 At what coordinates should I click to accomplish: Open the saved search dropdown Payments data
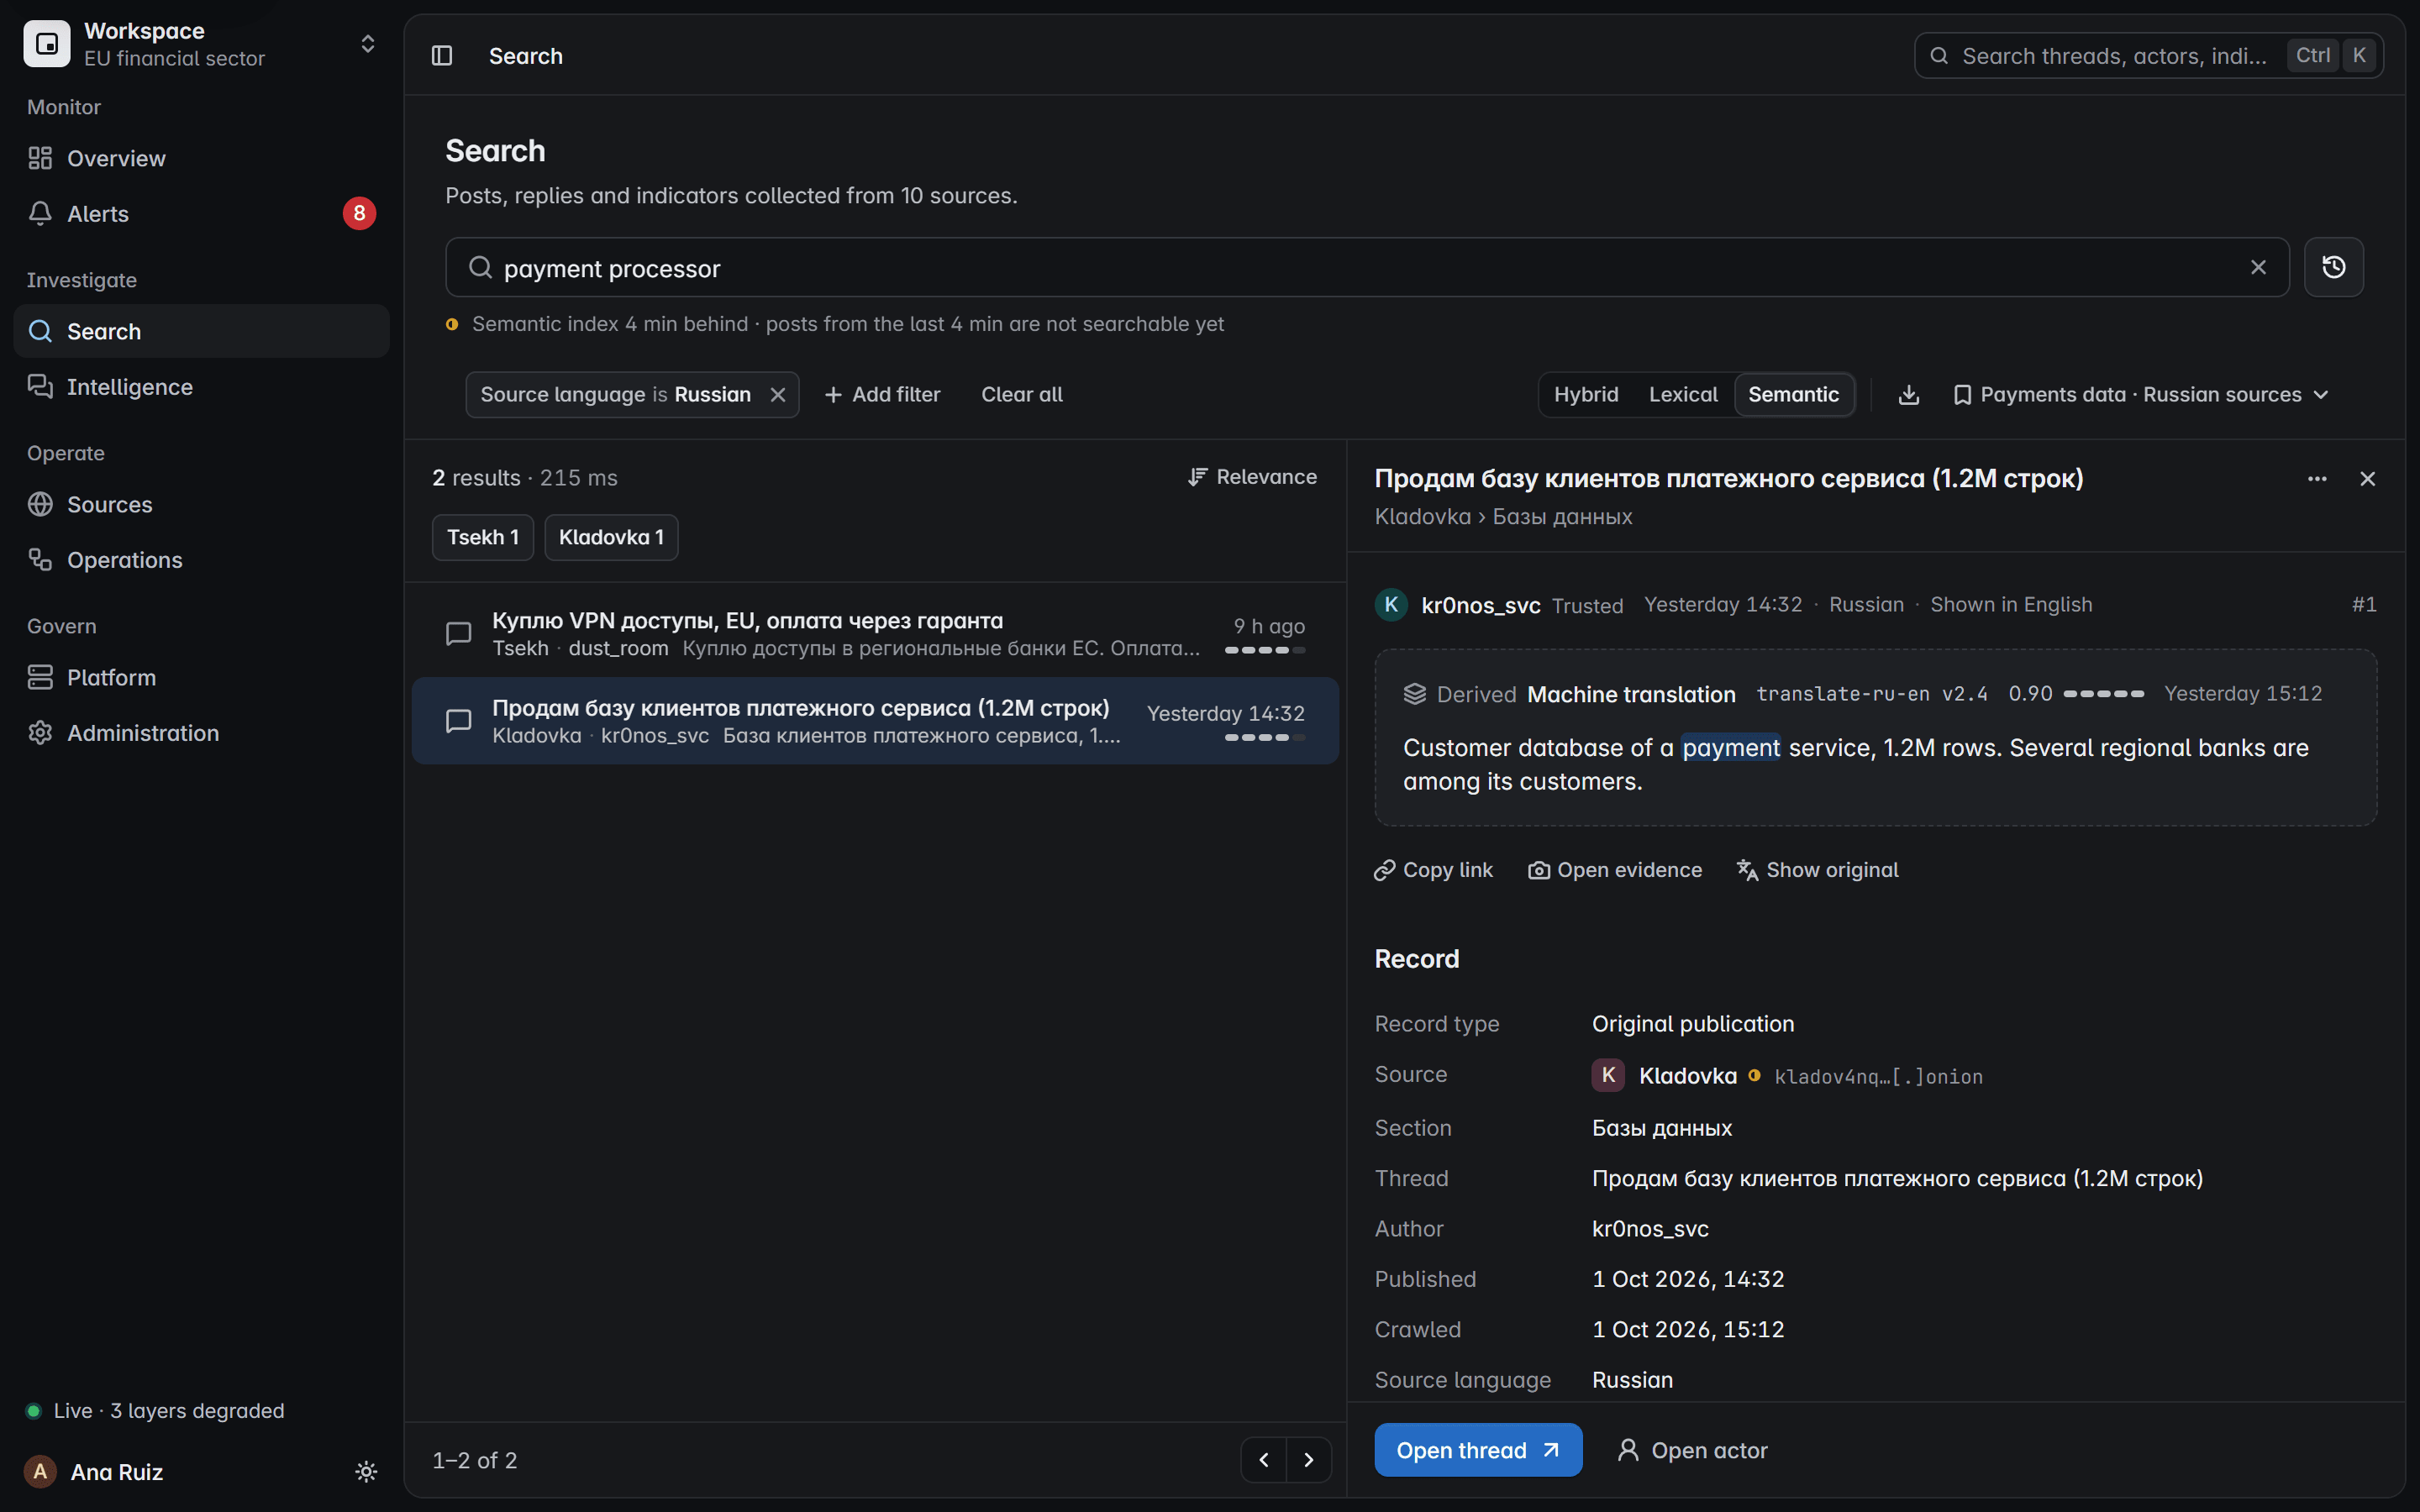pyautogui.click(x=2141, y=395)
